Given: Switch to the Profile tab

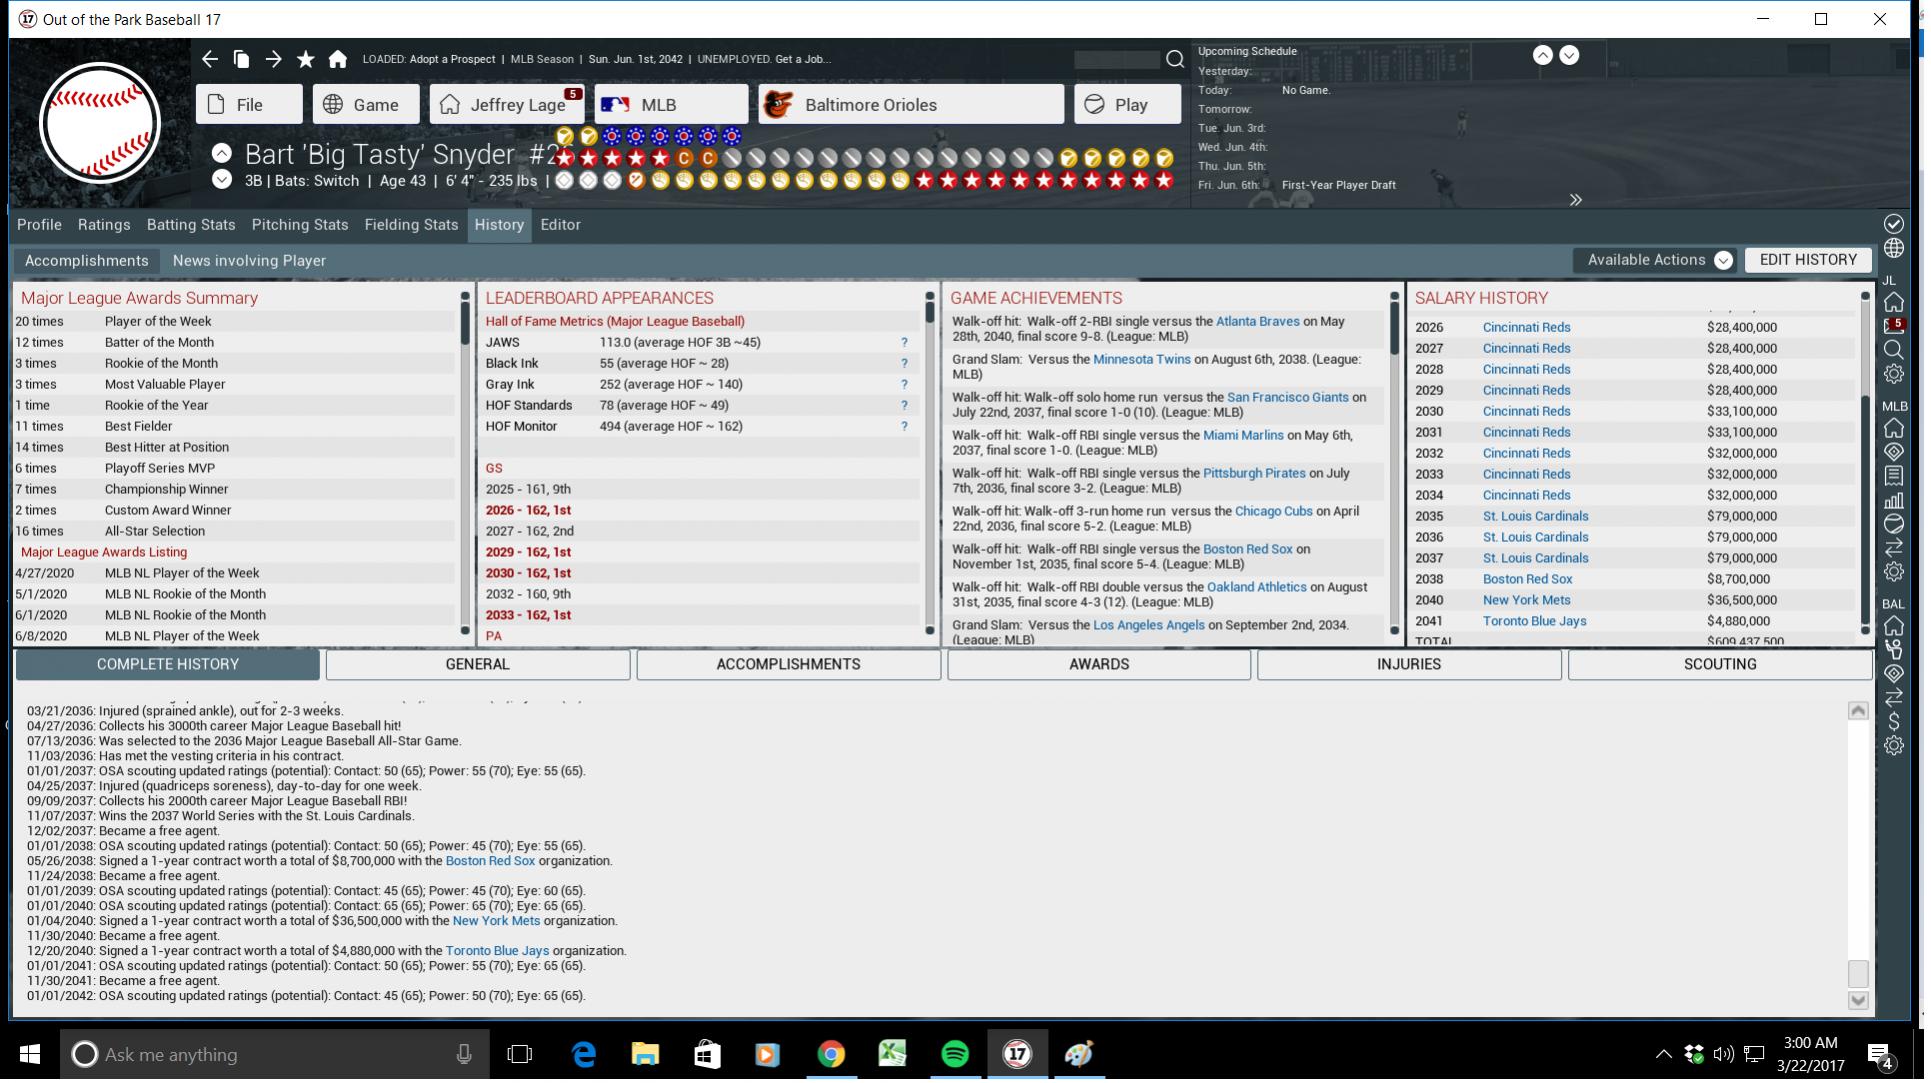Looking at the screenshot, I should coord(39,225).
